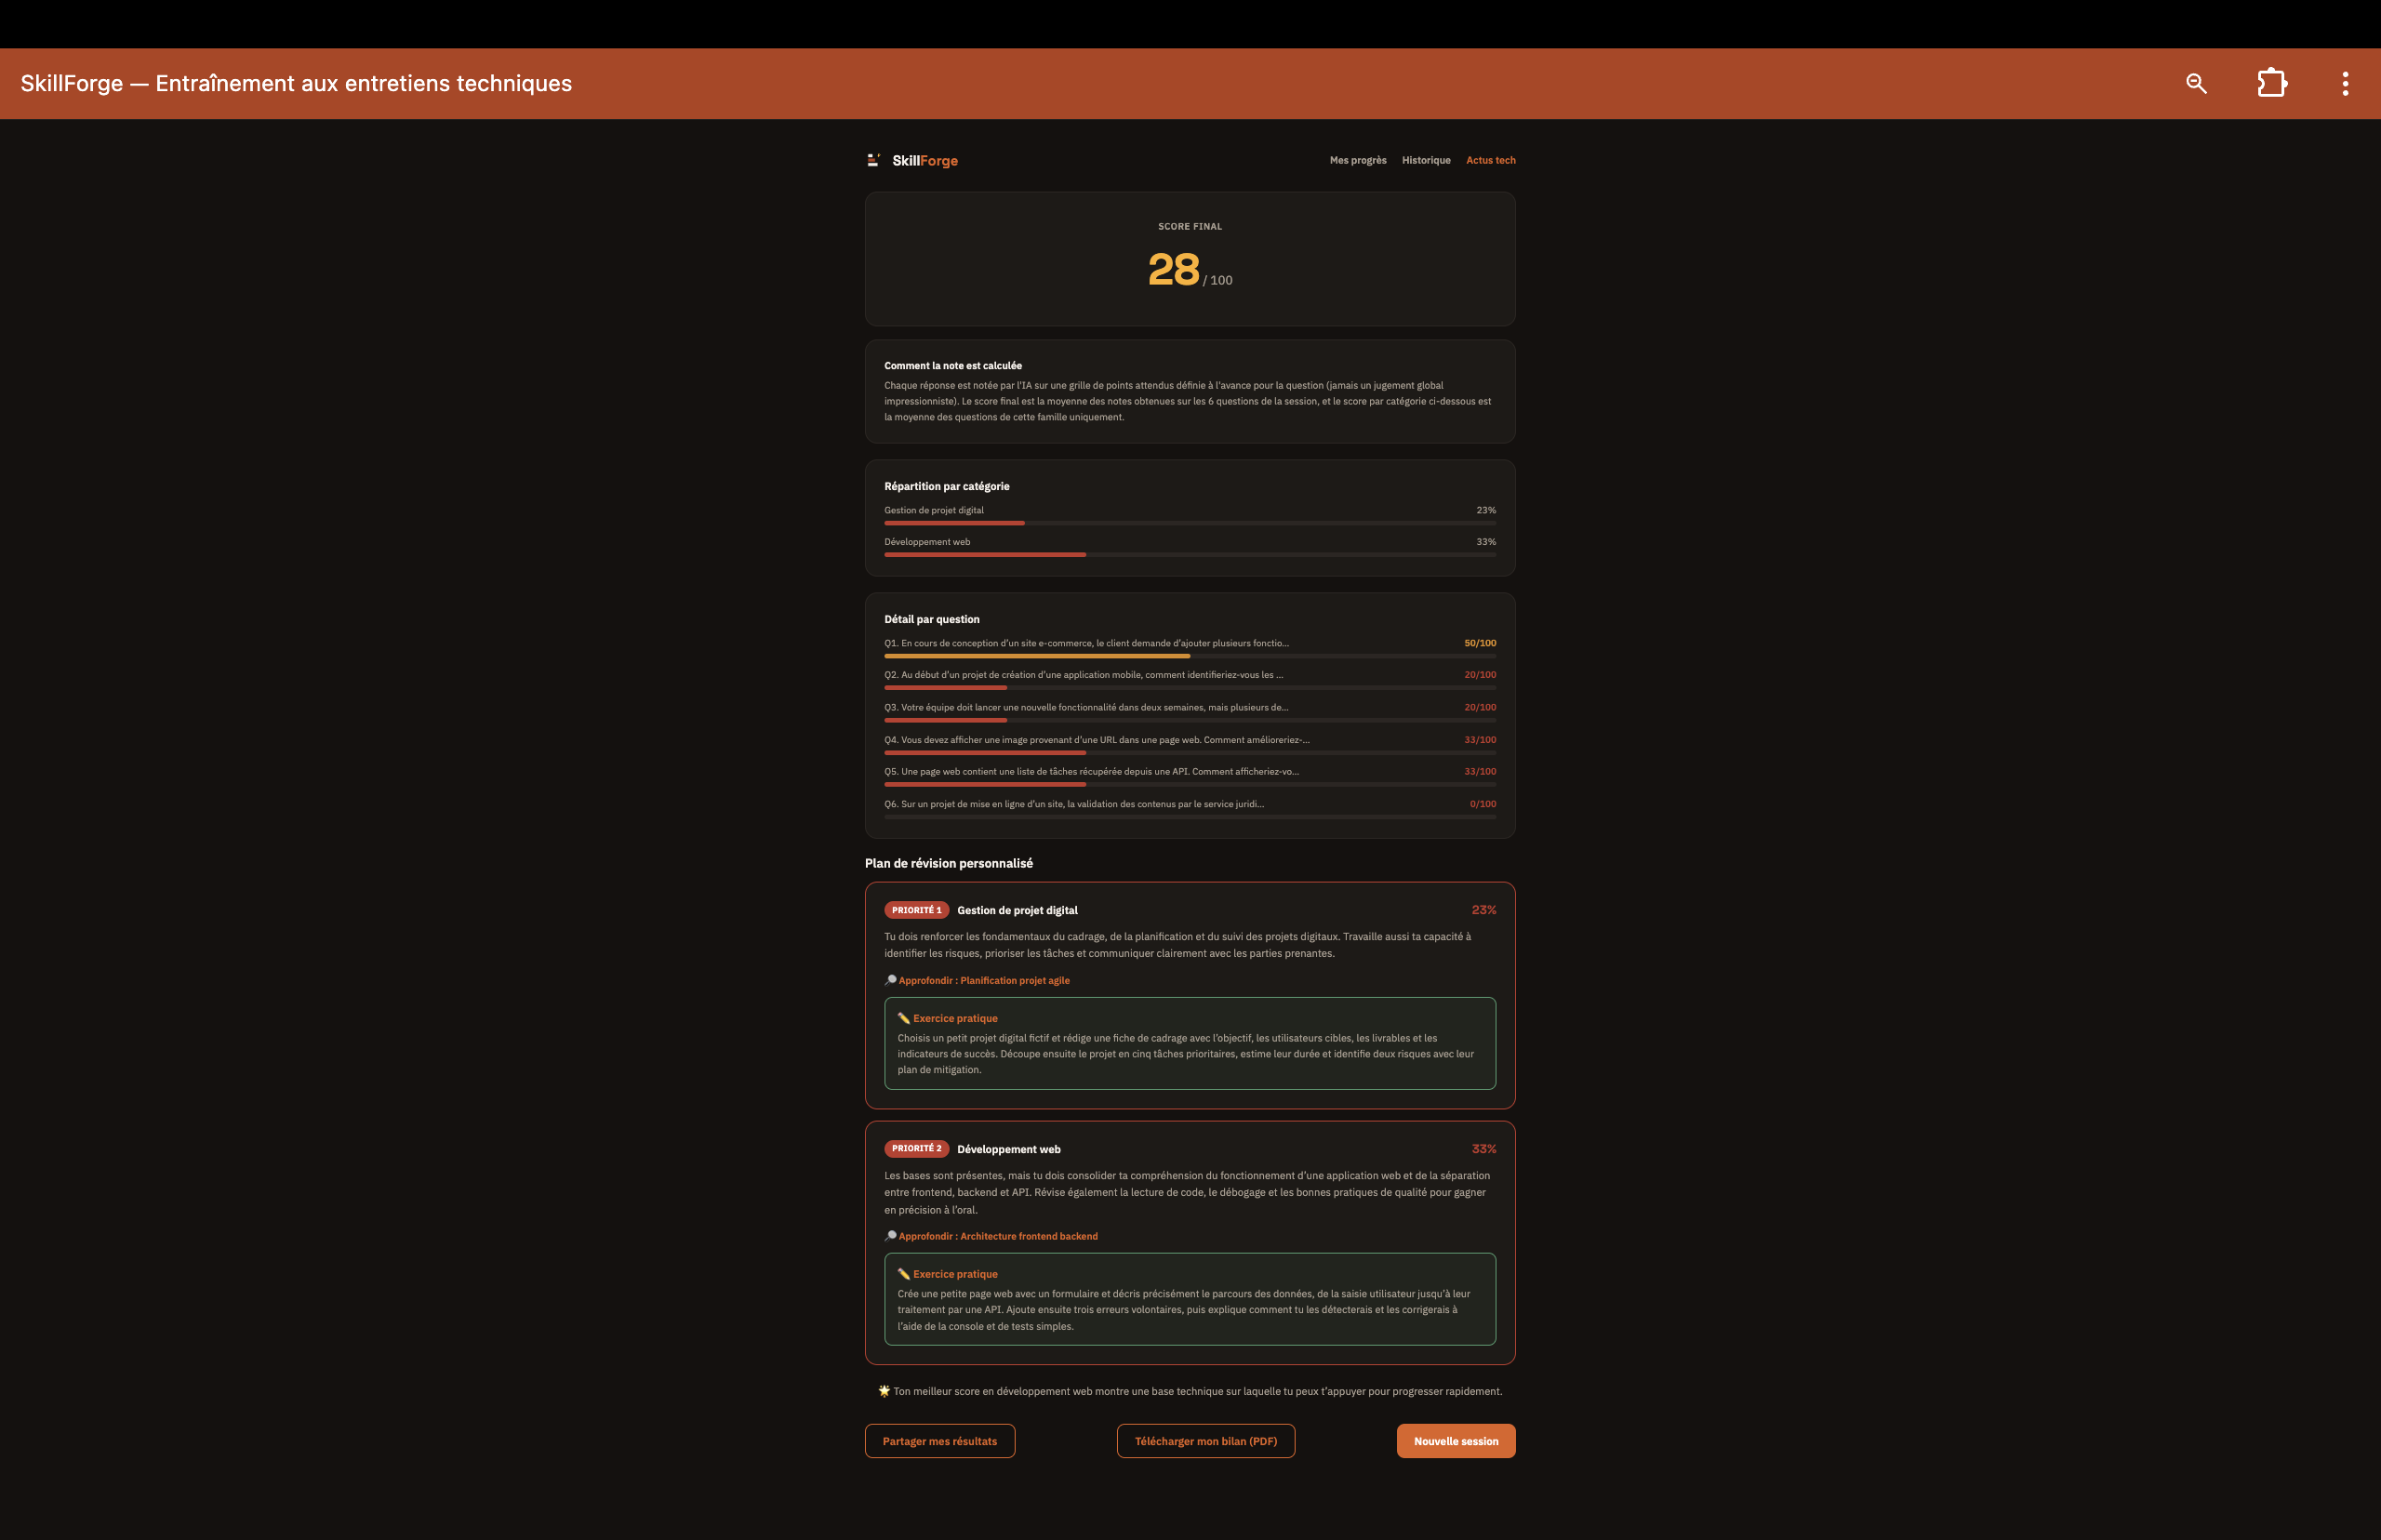Click the final score 28
The image size is (2381, 1540).
[1173, 269]
